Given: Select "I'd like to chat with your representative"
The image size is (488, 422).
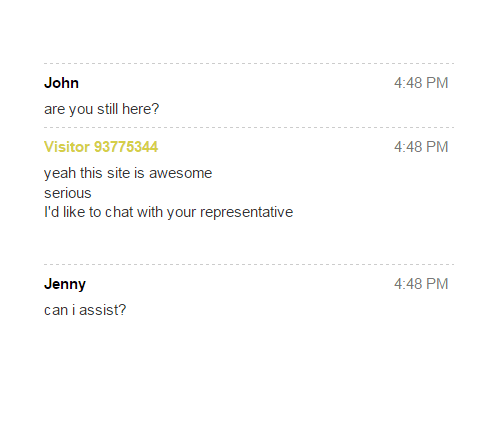Looking at the screenshot, I should point(169,212).
